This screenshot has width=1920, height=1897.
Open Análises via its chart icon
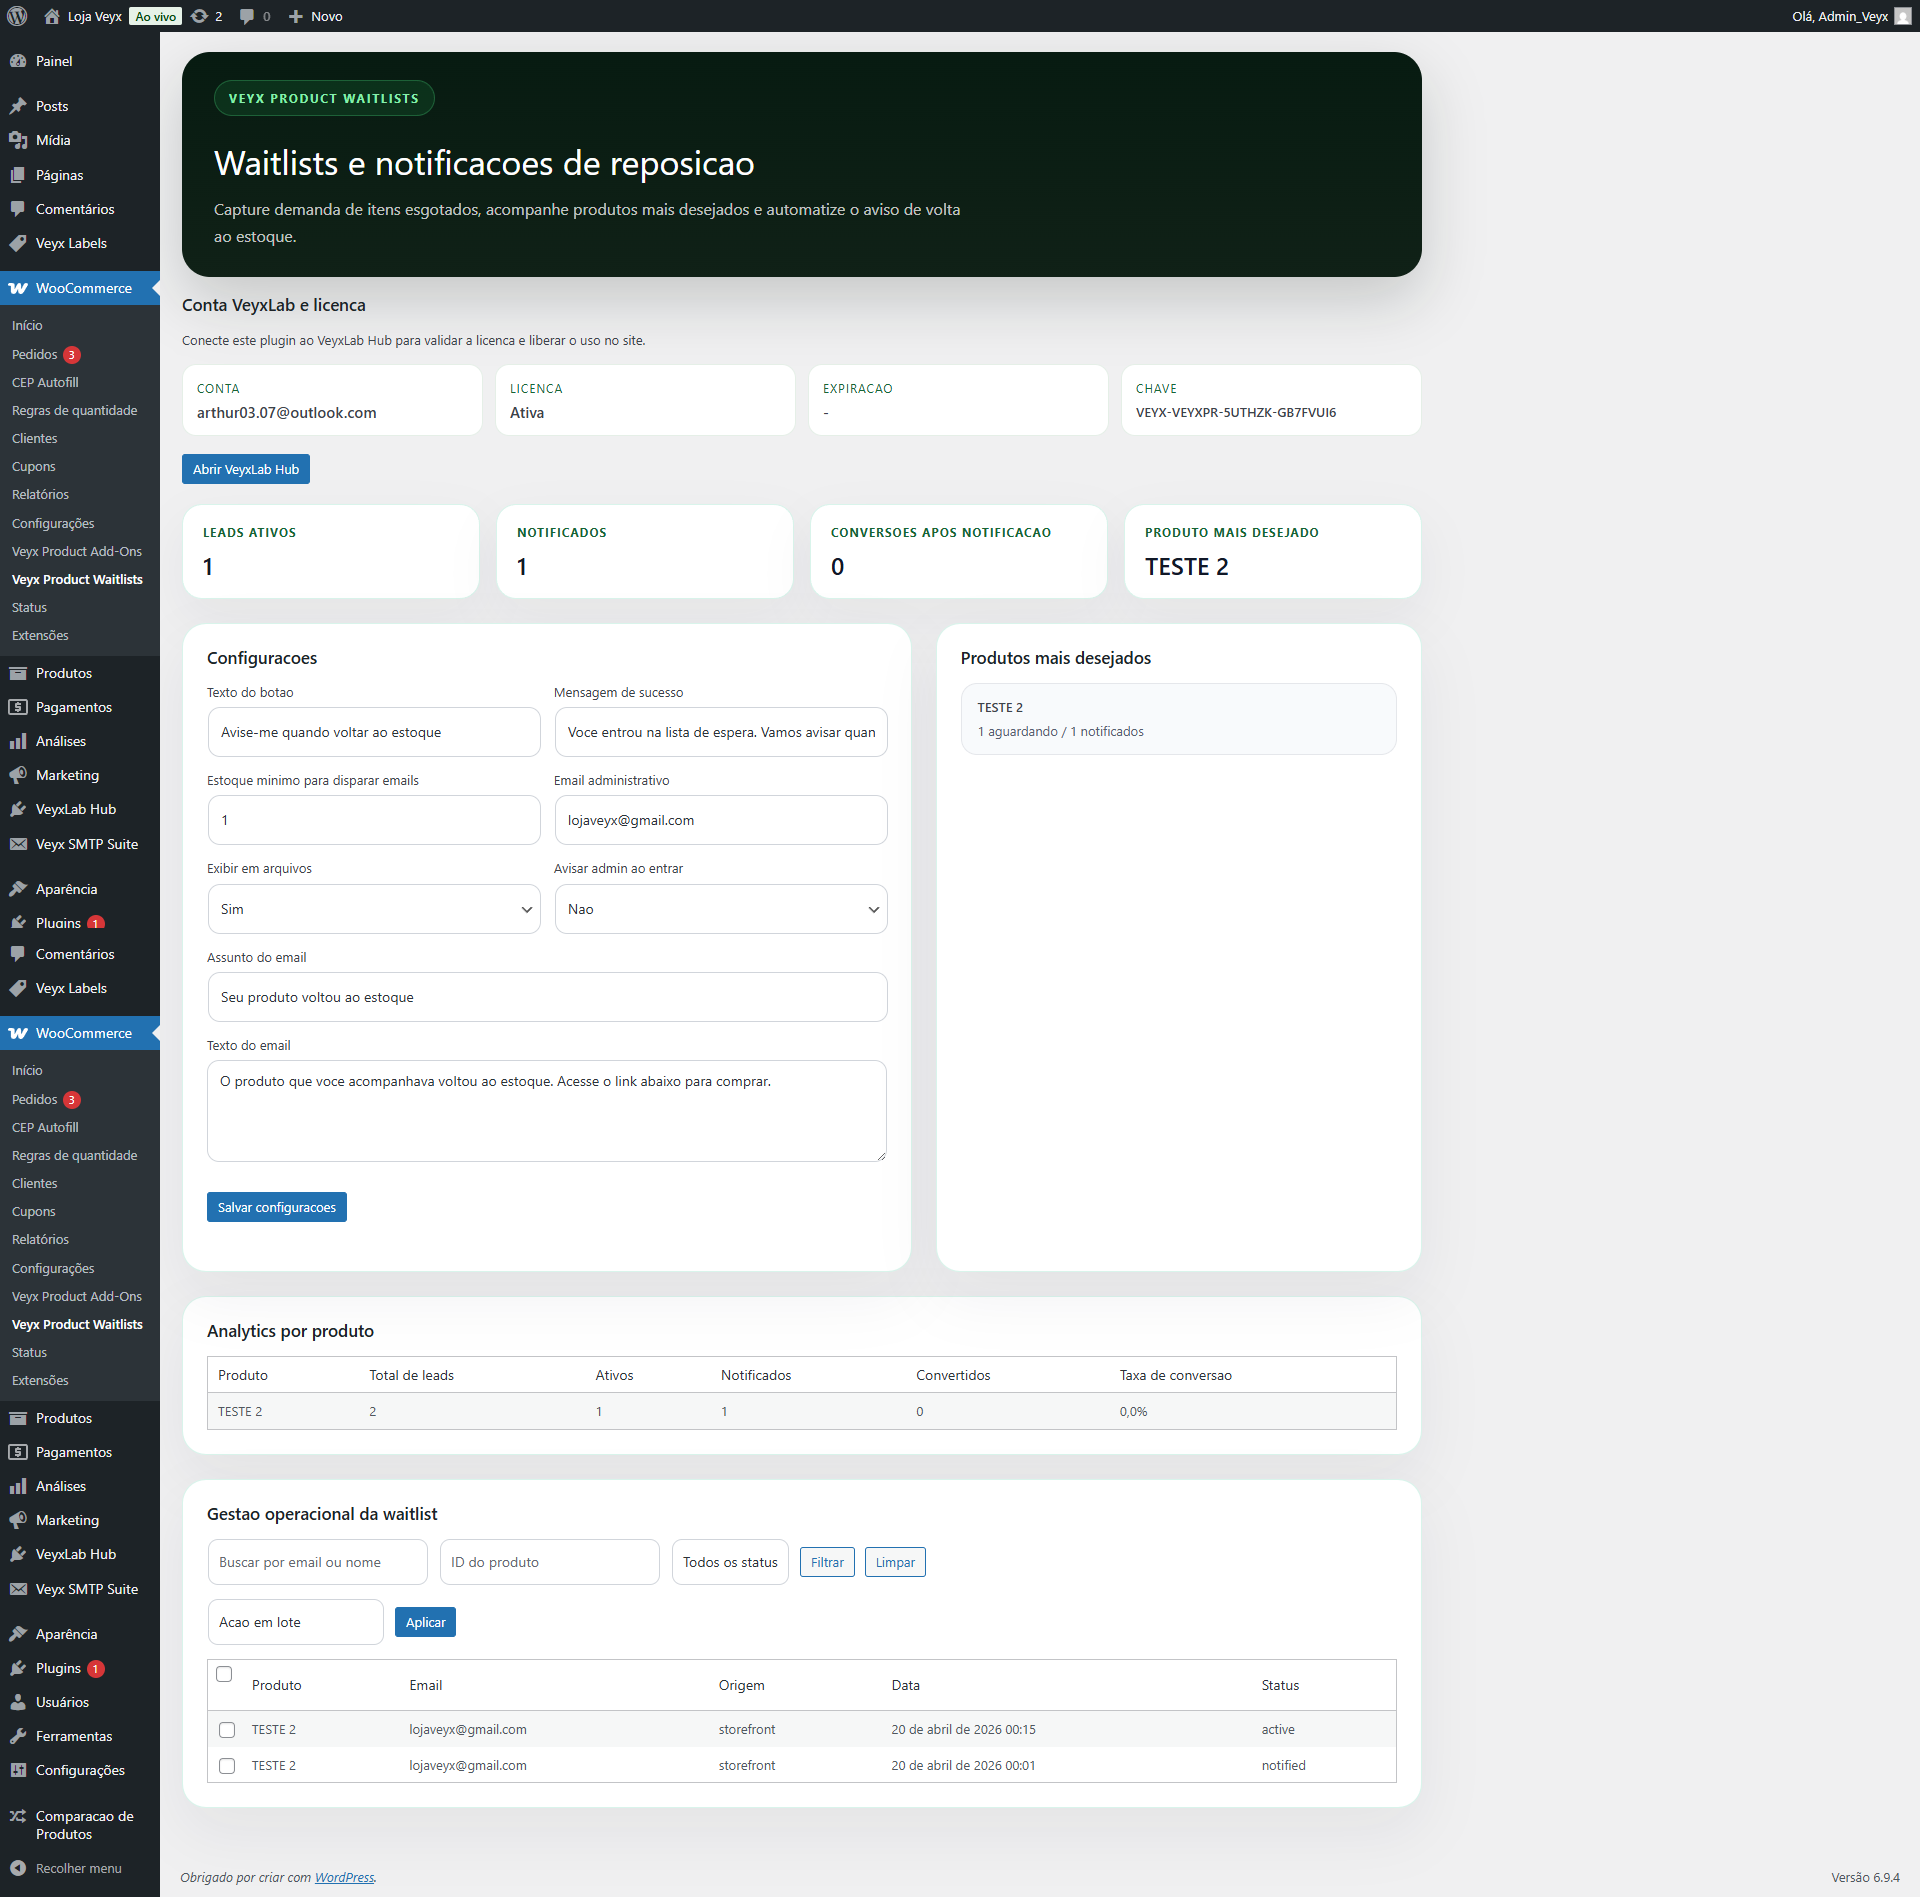coord(18,741)
